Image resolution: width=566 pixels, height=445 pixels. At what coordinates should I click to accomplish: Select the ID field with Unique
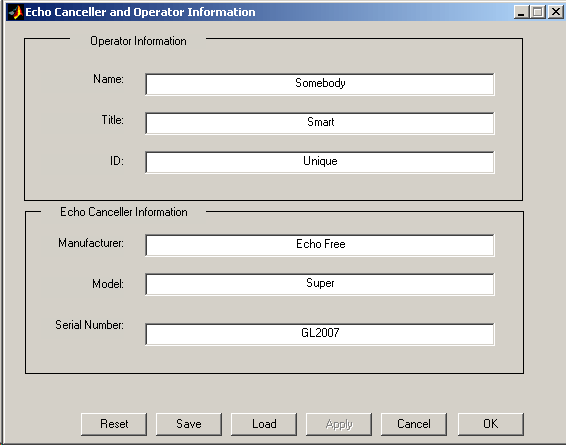320,162
